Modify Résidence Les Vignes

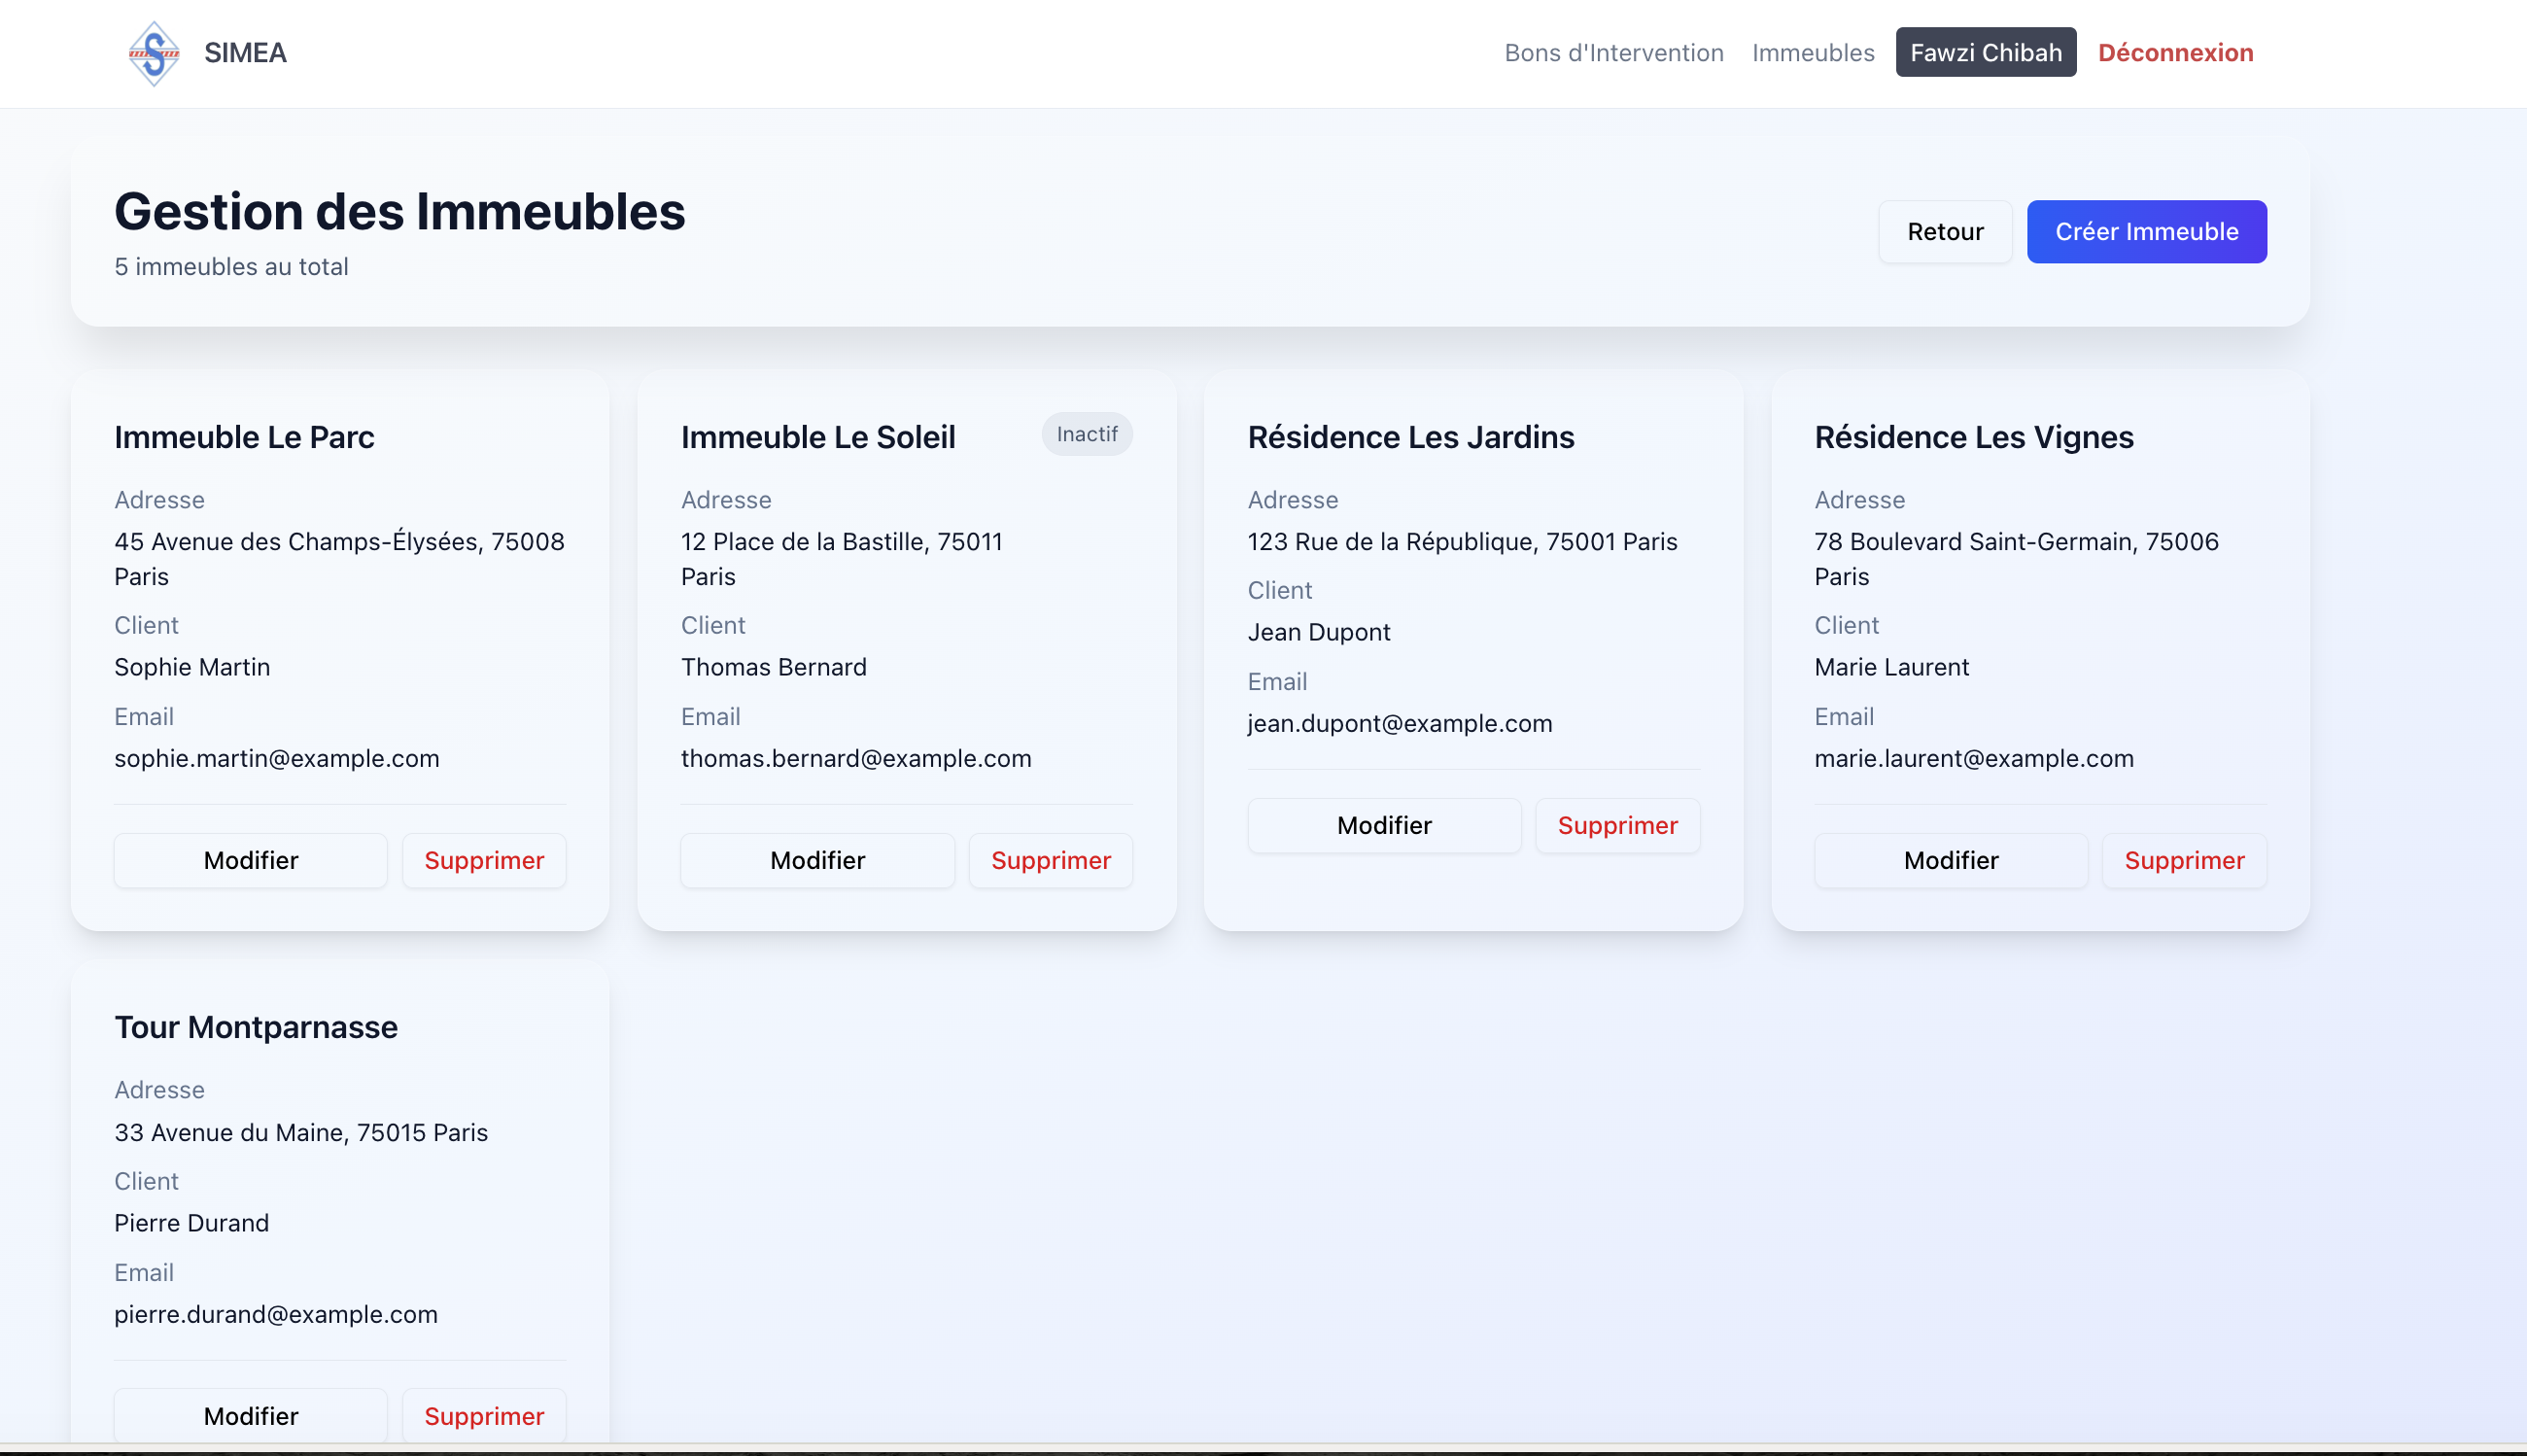click(x=1951, y=860)
